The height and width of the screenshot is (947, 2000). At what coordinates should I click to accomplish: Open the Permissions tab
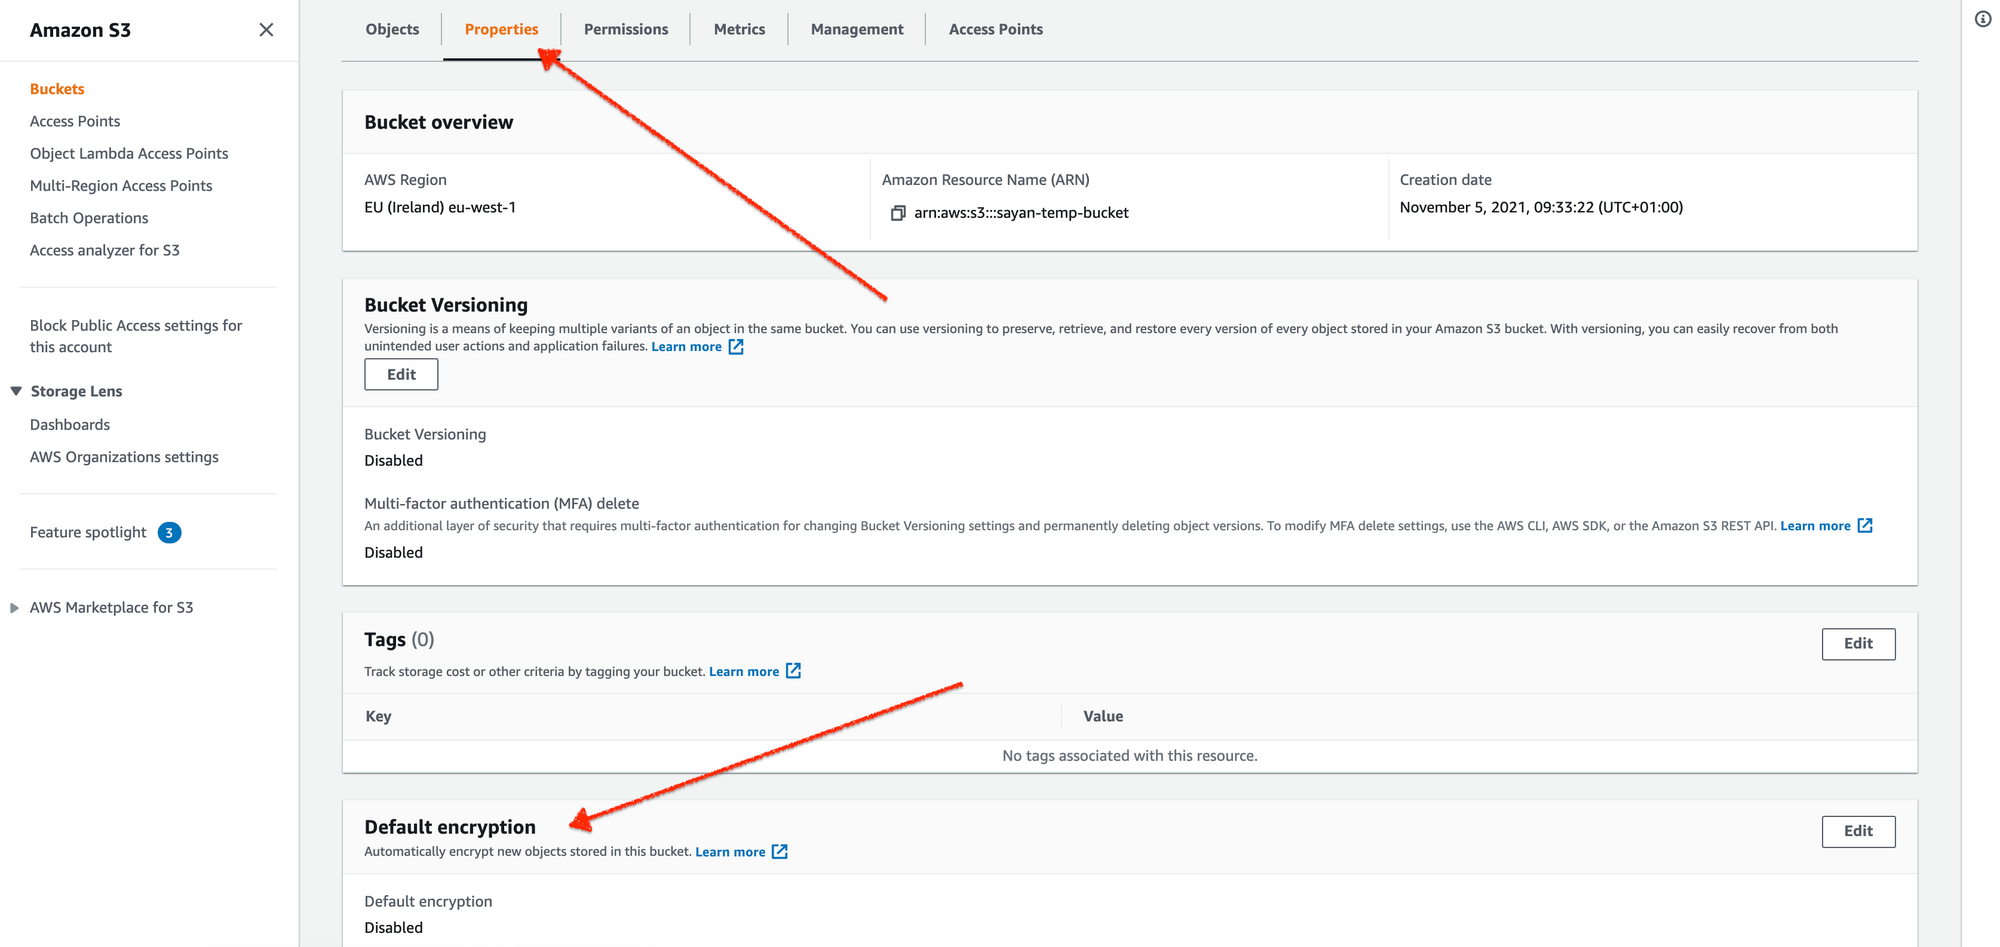pyautogui.click(x=625, y=28)
